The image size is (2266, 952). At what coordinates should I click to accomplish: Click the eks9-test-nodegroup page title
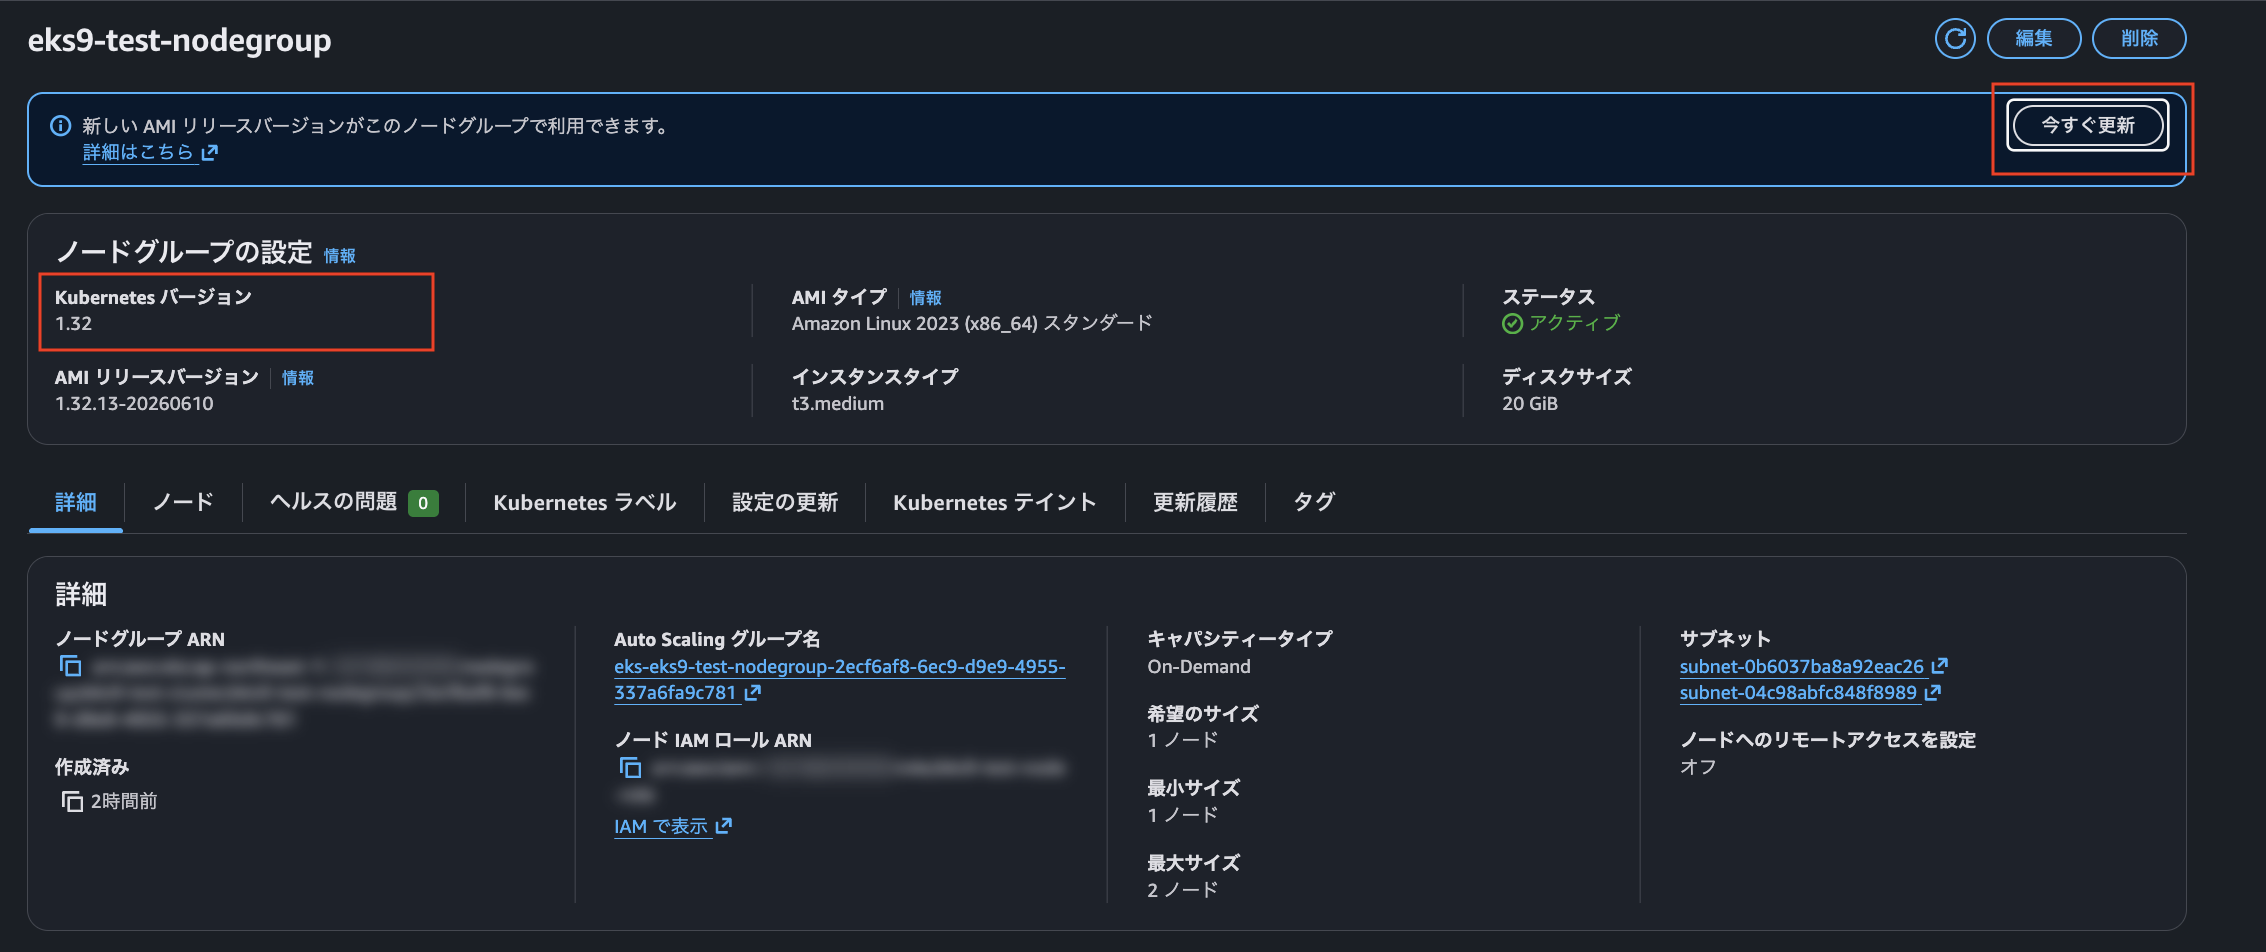(x=180, y=40)
